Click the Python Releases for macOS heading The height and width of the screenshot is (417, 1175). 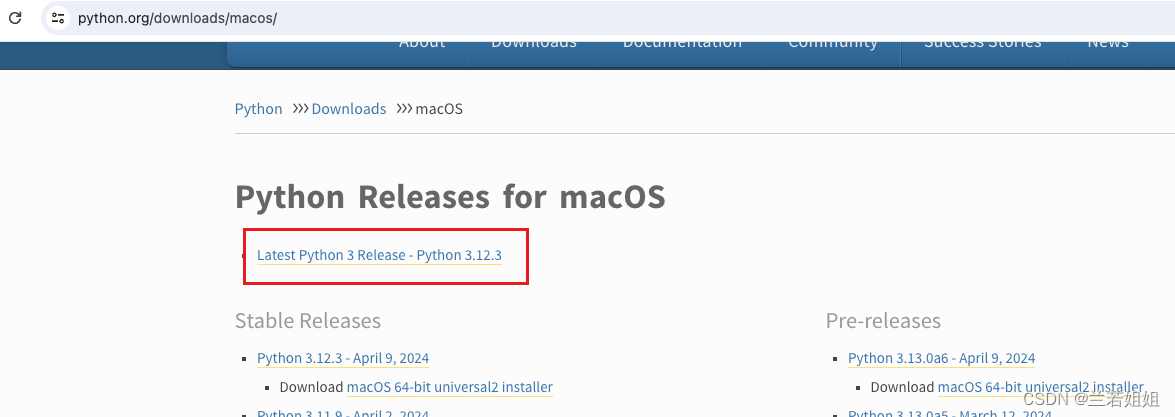[450, 197]
